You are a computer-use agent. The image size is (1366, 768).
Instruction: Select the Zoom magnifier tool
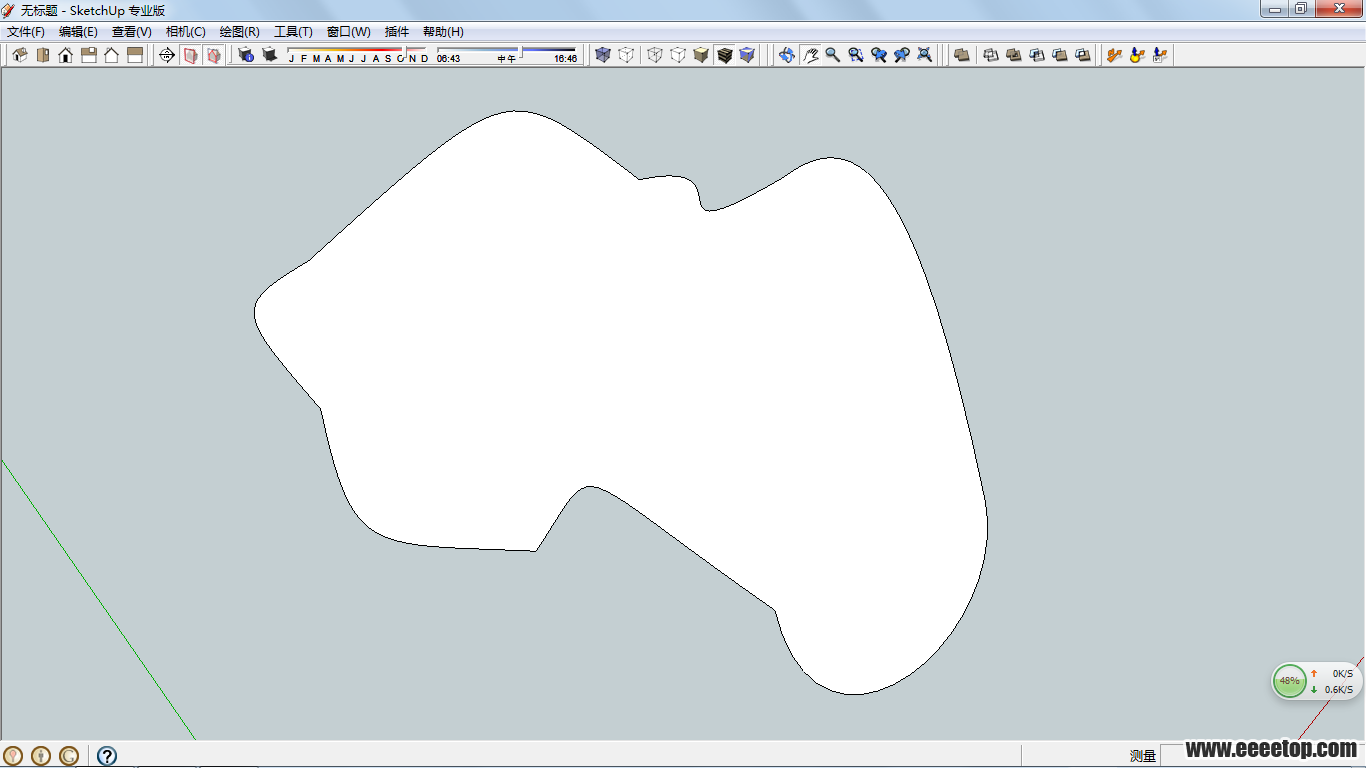(x=832, y=55)
